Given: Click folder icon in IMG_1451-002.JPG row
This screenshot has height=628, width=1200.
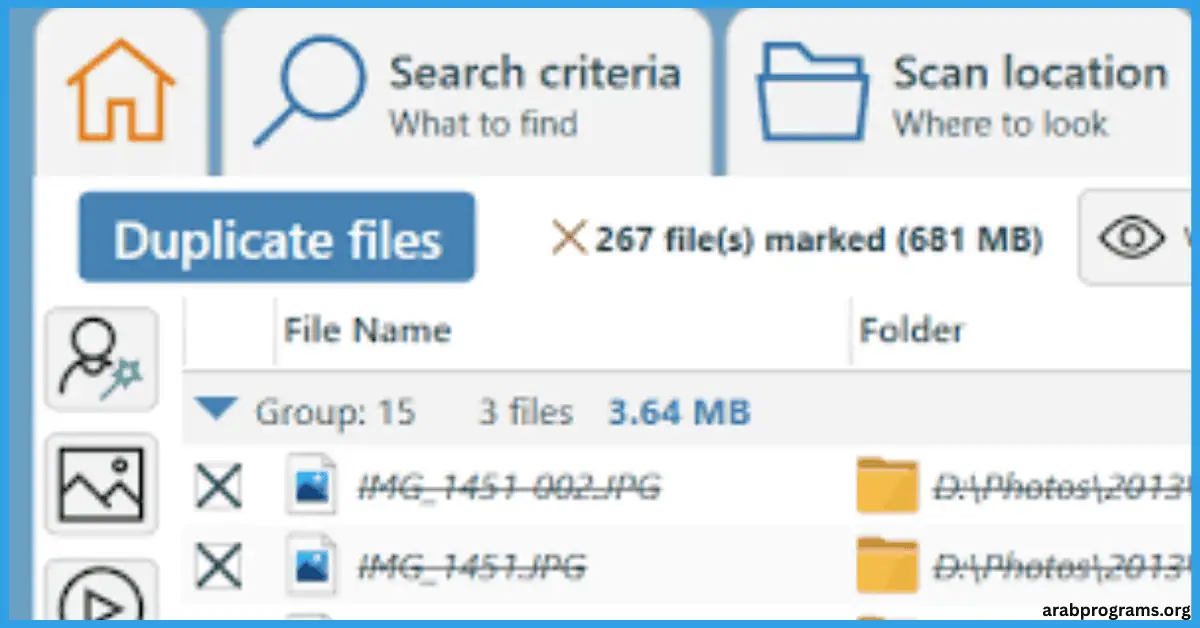Looking at the screenshot, I should click(x=888, y=485).
